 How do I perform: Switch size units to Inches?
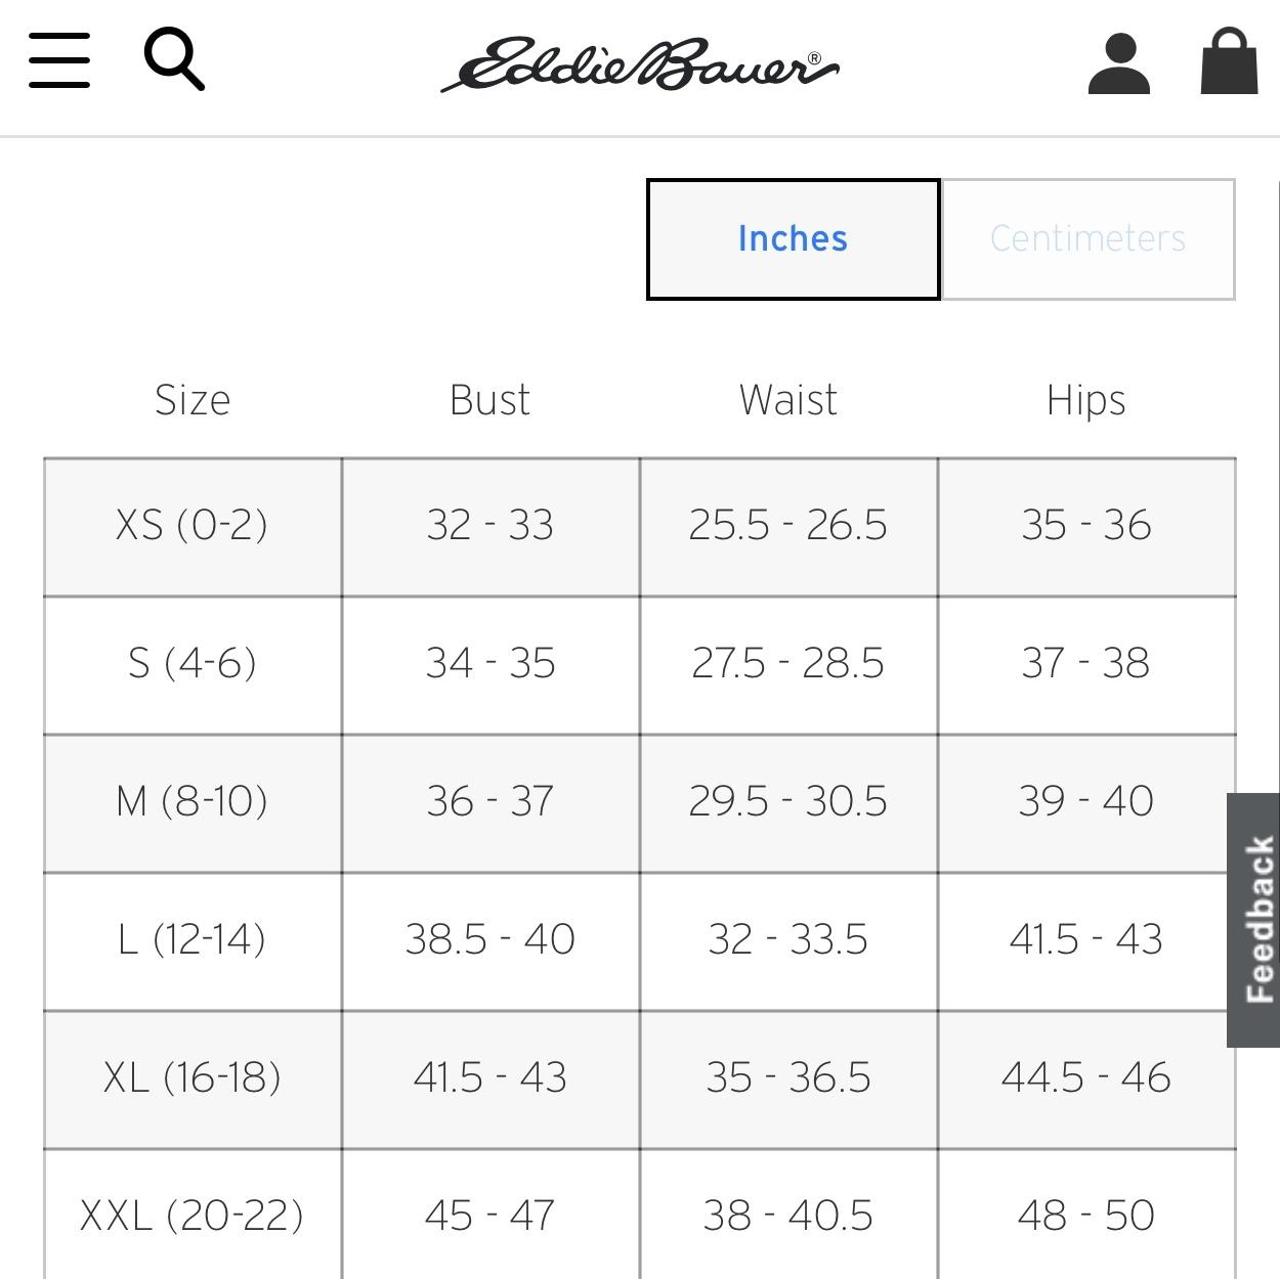(793, 239)
